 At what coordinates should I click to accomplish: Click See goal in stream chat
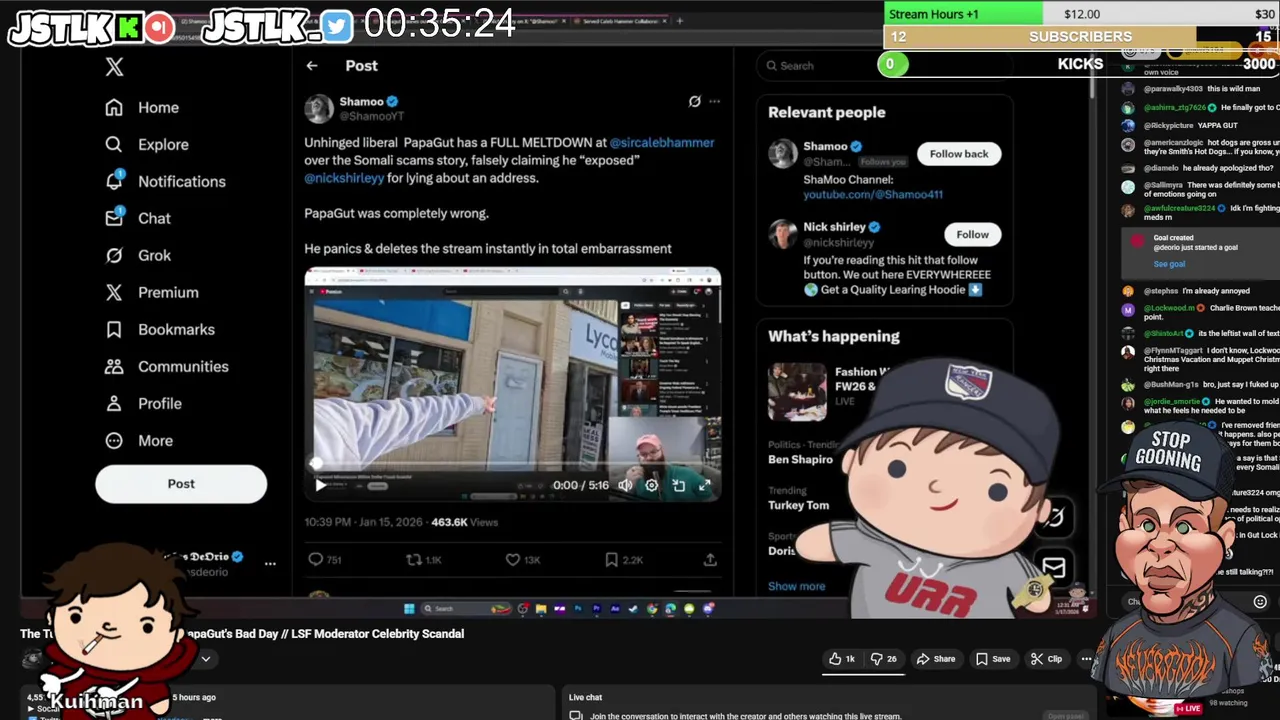pyautogui.click(x=1169, y=264)
